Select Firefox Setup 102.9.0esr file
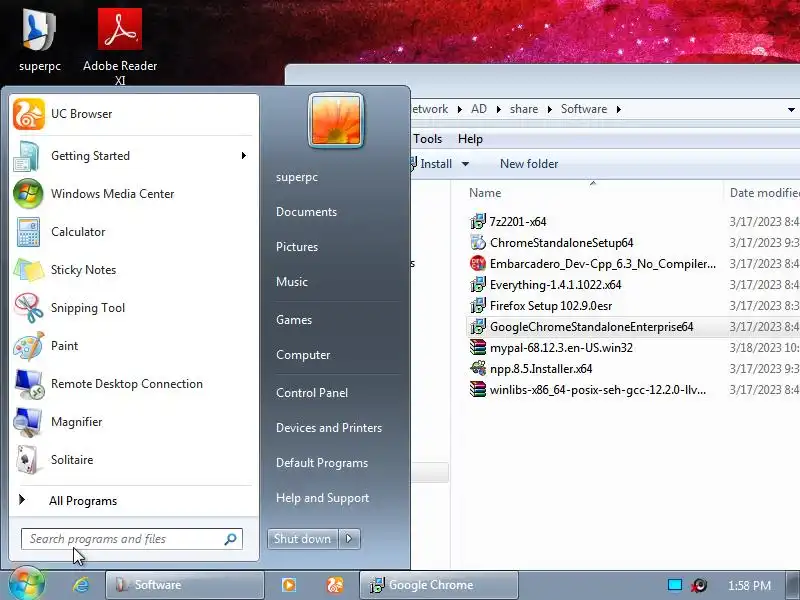The height and width of the screenshot is (600, 800). click(551, 306)
